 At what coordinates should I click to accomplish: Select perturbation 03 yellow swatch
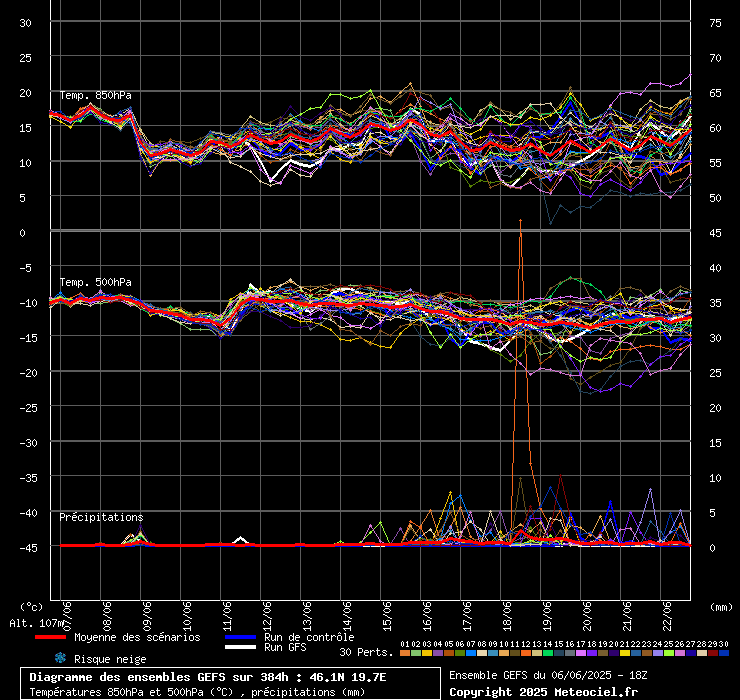click(427, 653)
